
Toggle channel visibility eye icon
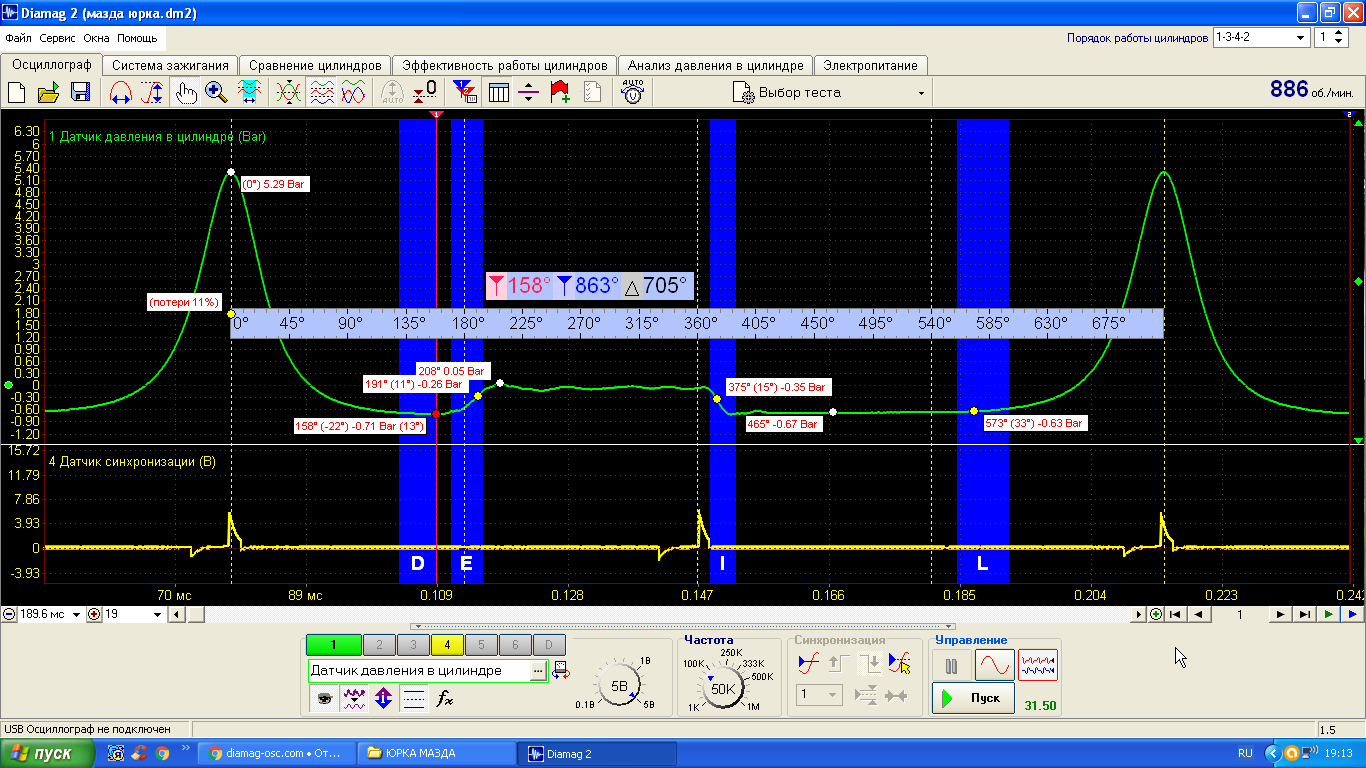[x=324, y=699]
